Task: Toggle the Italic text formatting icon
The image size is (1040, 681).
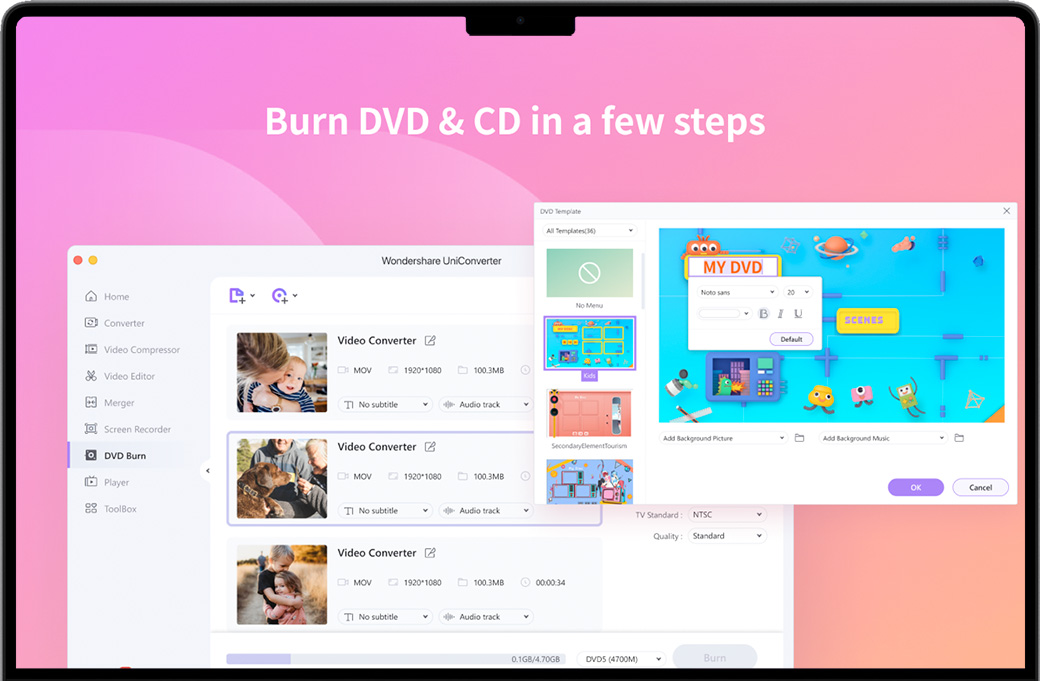Action: tap(781, 314)
